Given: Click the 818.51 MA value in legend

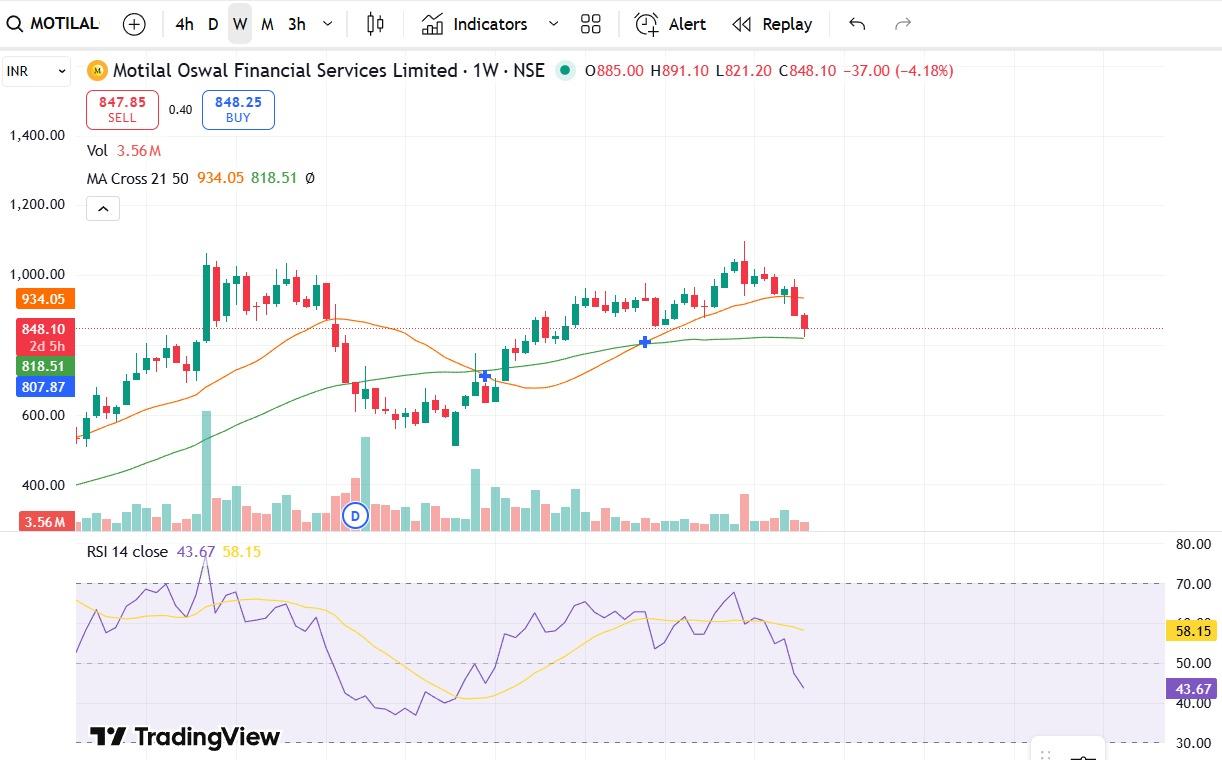Looking at the screenshot, I should point(274,178).
